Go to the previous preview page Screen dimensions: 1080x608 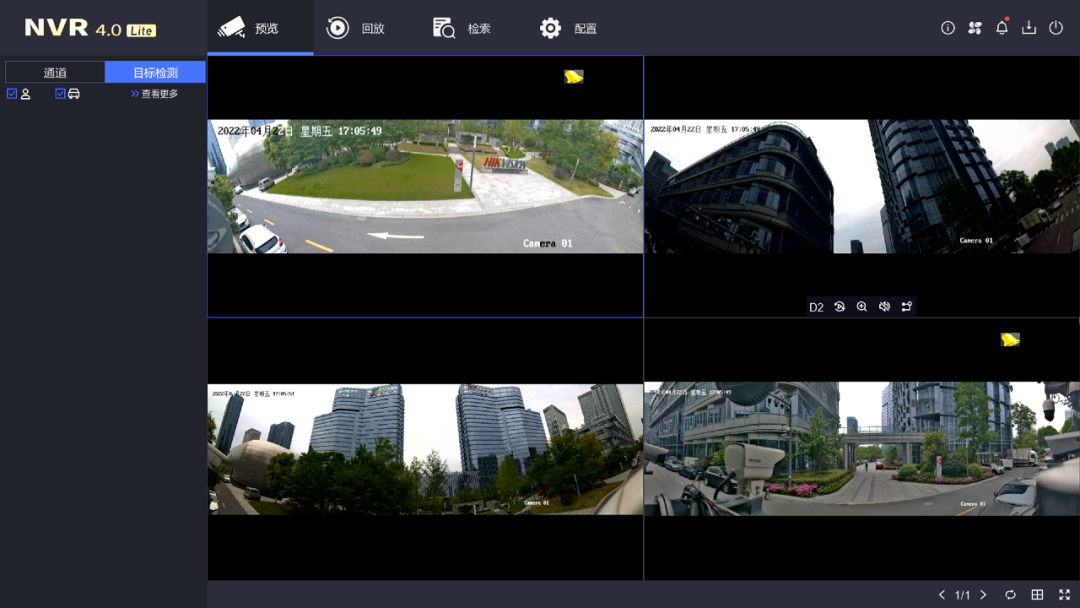click(x=941, y=595)
